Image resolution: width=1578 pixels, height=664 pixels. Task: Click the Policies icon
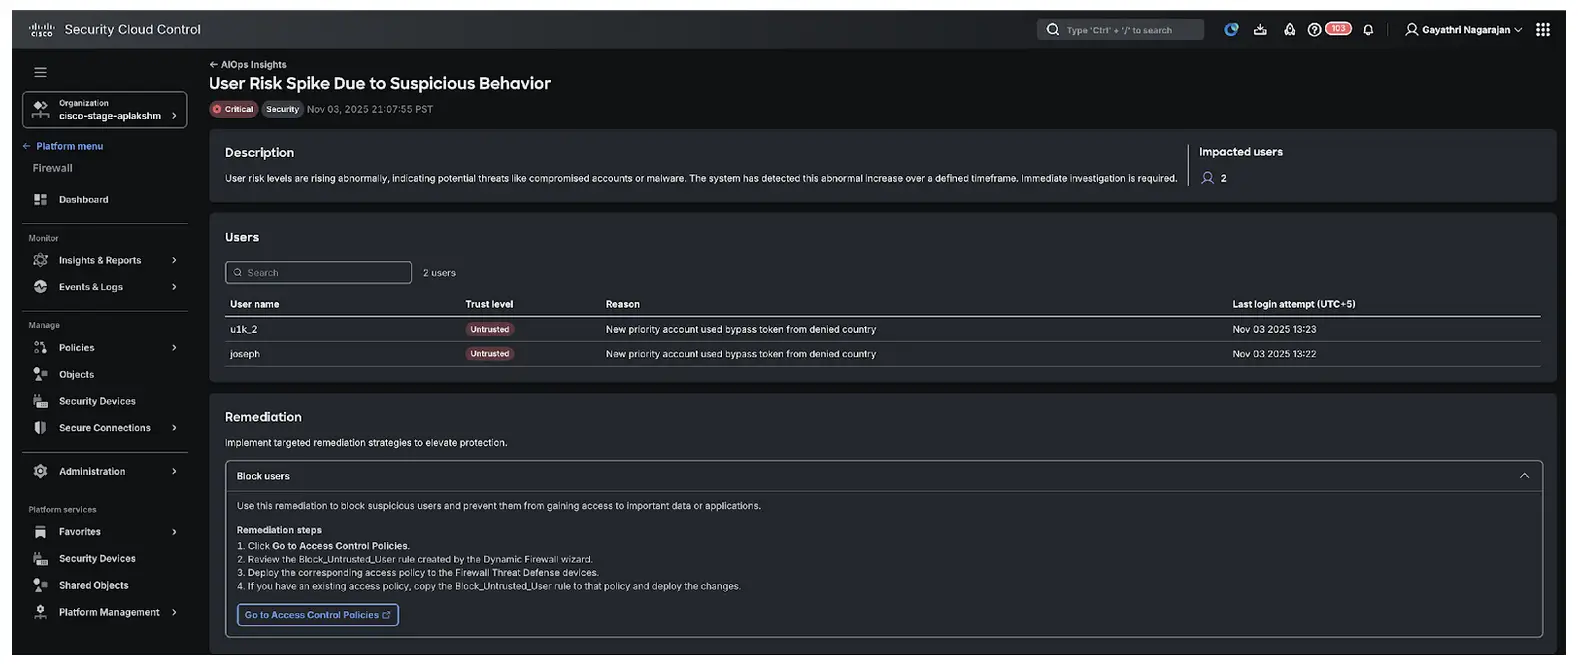coord(41,348)
